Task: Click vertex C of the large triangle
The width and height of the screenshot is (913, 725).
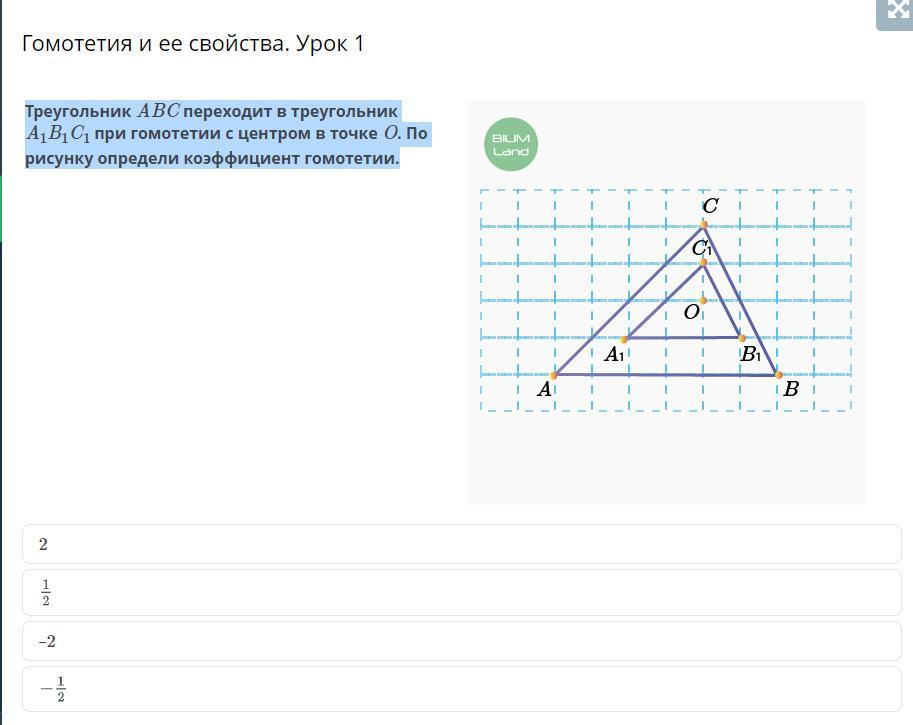Action: tap(703, 225)
